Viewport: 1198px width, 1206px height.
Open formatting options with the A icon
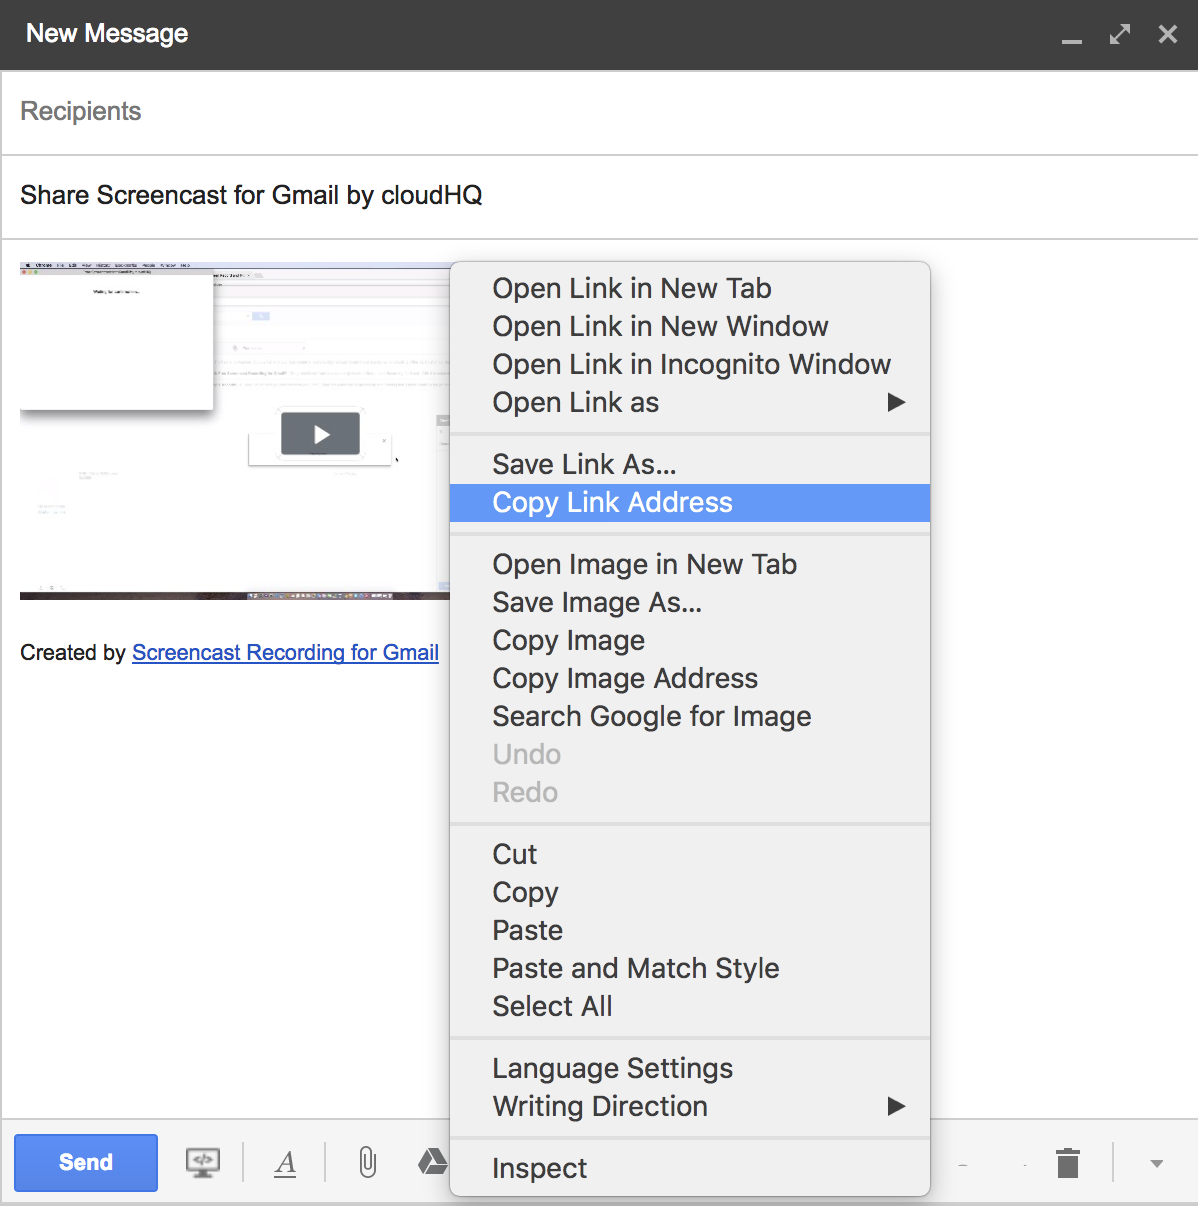(x=285, y=1162)
